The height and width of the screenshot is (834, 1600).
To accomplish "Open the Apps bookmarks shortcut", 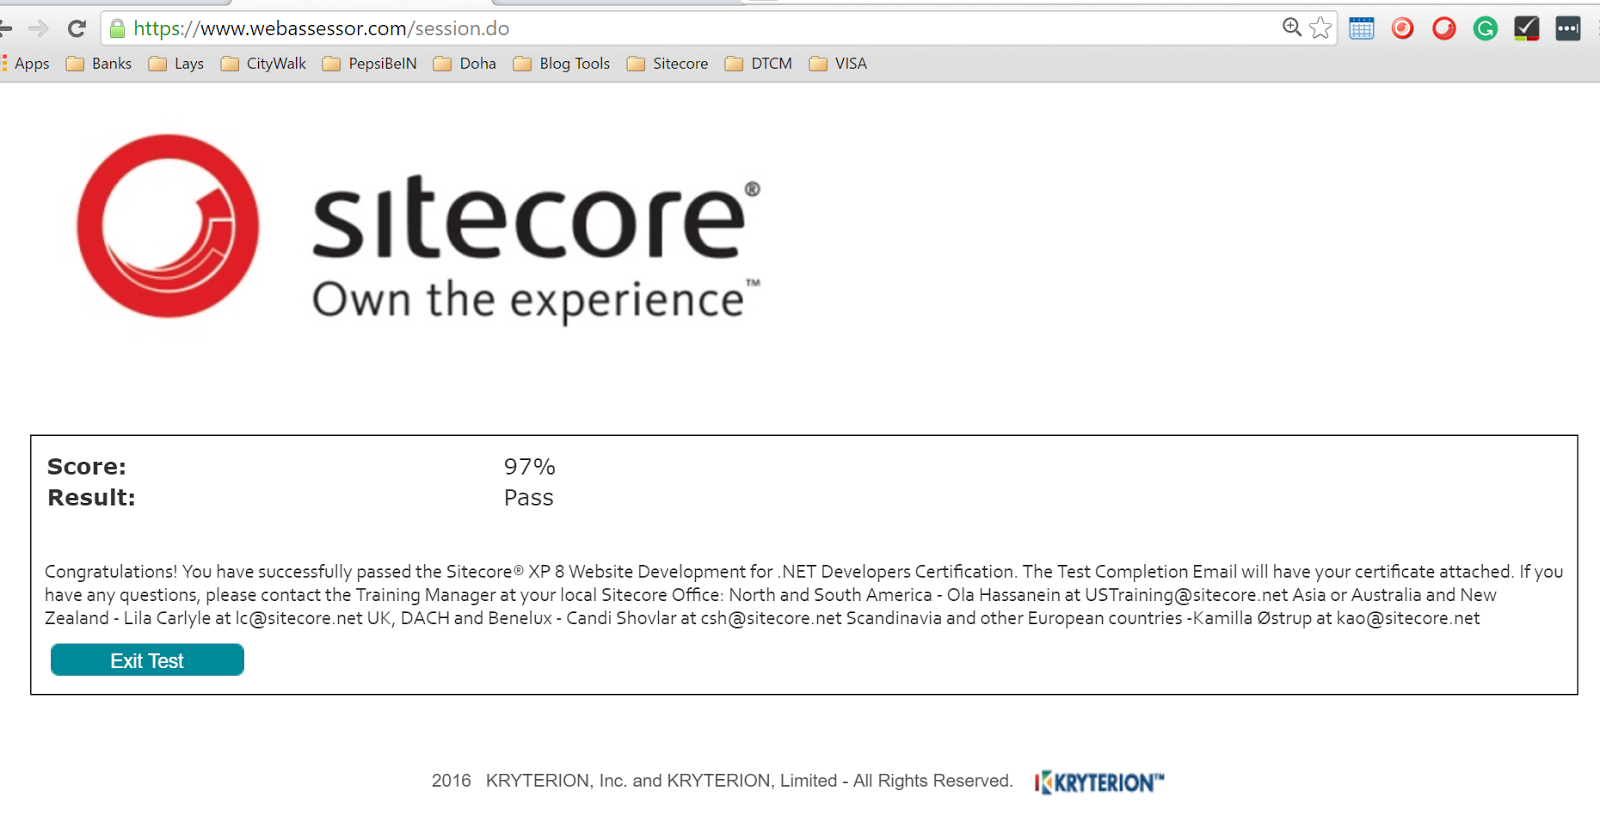I will (x=25, y=63).
